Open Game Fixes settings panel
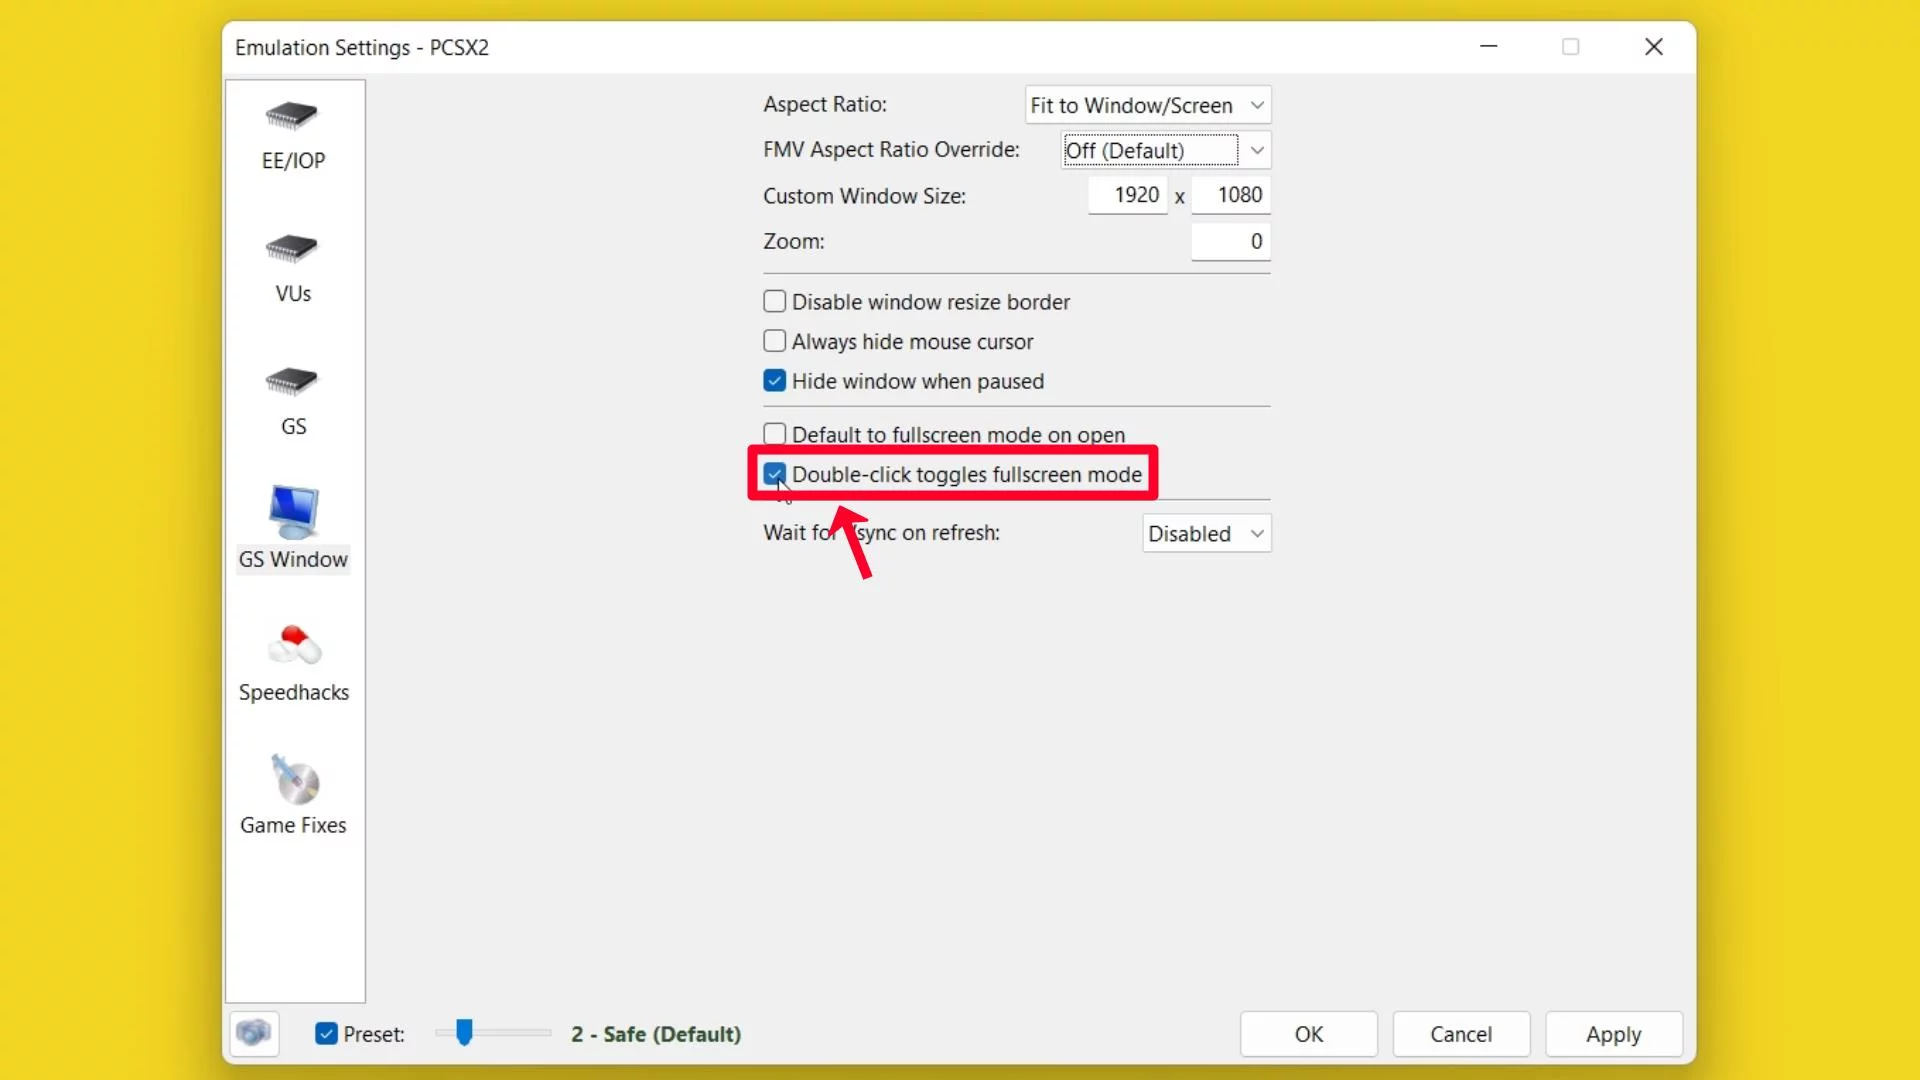Screen dimensions: 1920x1080 pyautogui.click(x=293, y=791)
